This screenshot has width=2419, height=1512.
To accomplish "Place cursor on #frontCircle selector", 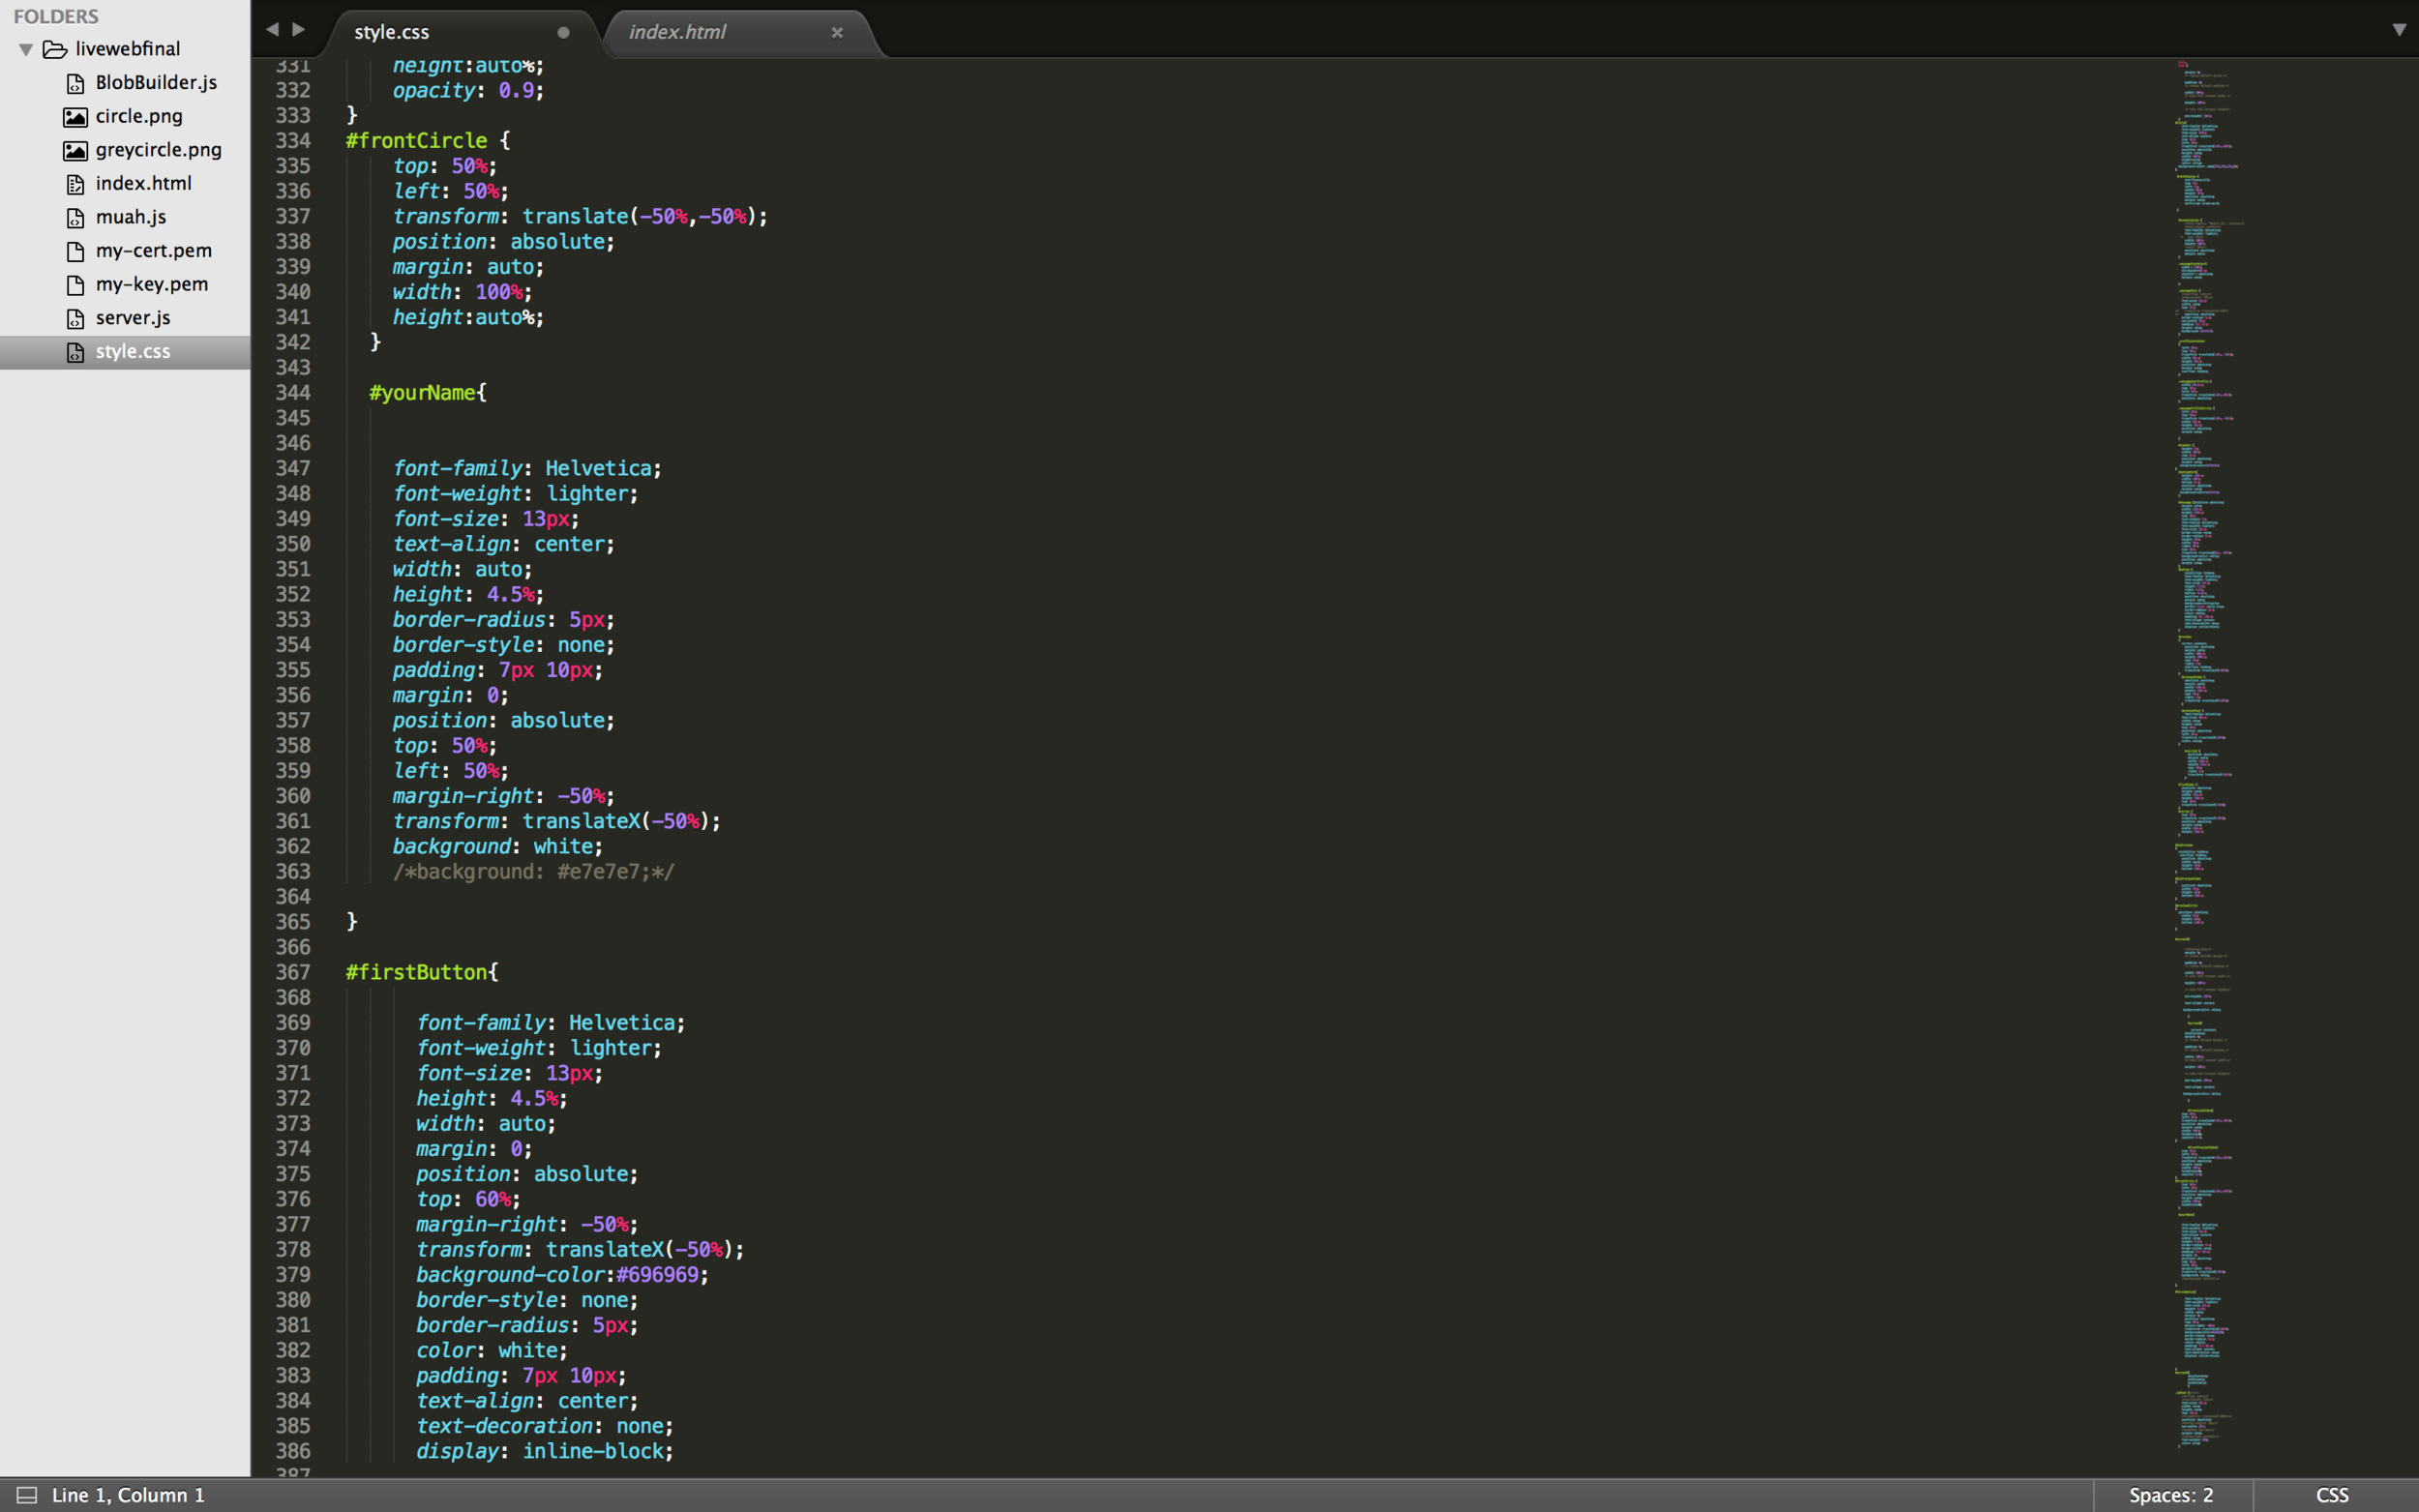I will [416, 141].
